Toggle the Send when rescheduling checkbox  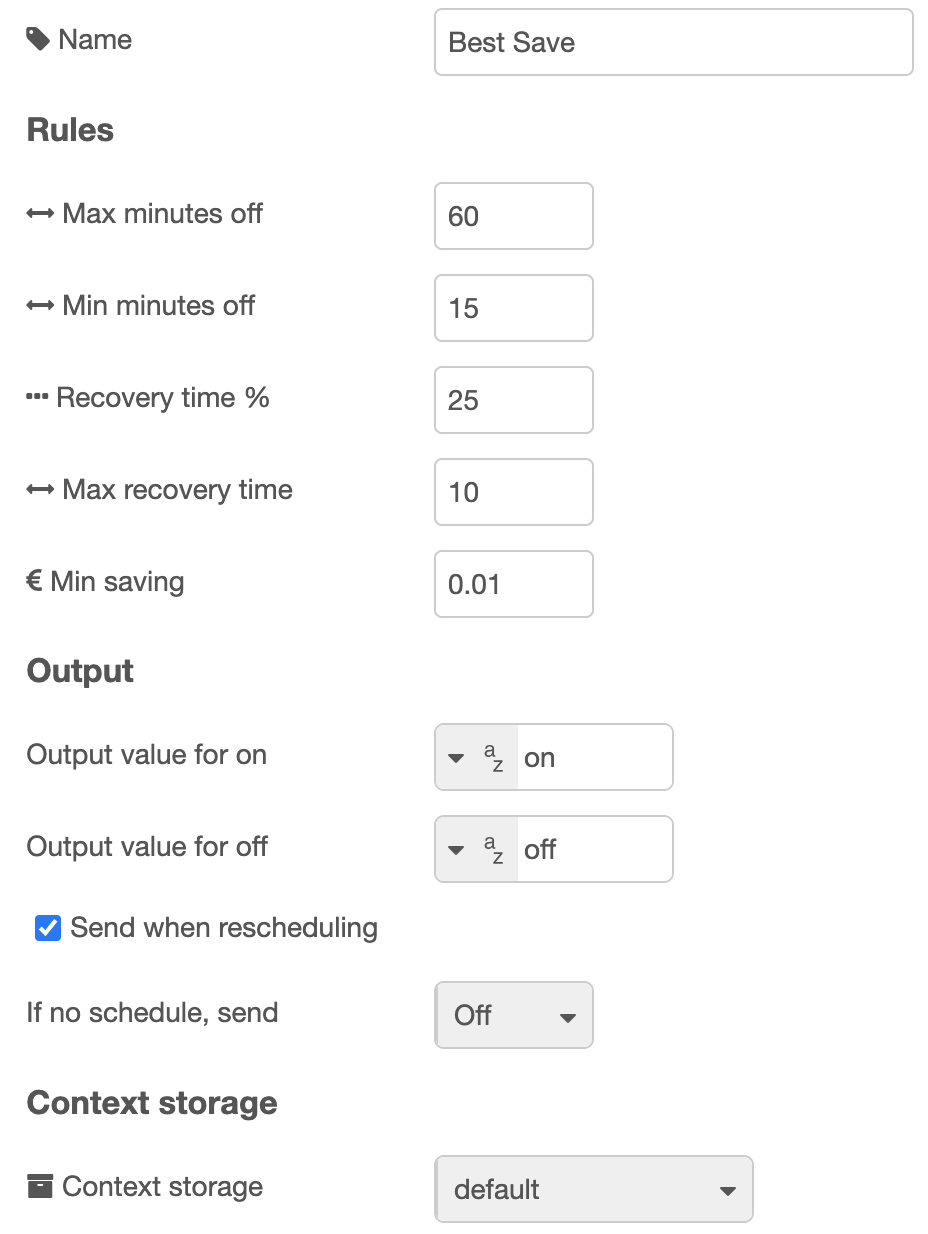[x=48, y=928]
